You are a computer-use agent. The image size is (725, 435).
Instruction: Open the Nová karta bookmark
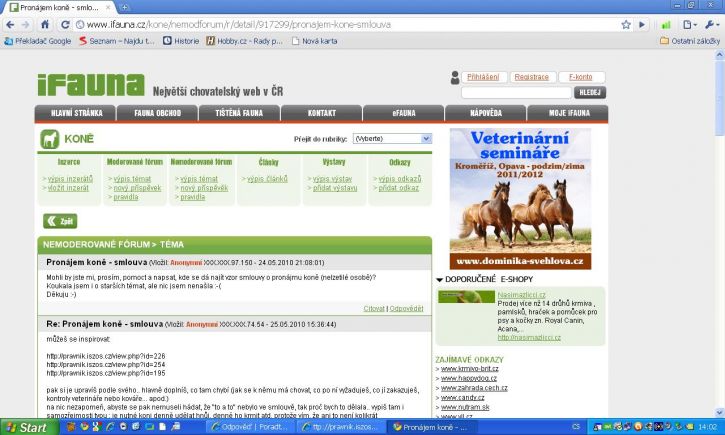pyautogui.click(x=314, y=41)
